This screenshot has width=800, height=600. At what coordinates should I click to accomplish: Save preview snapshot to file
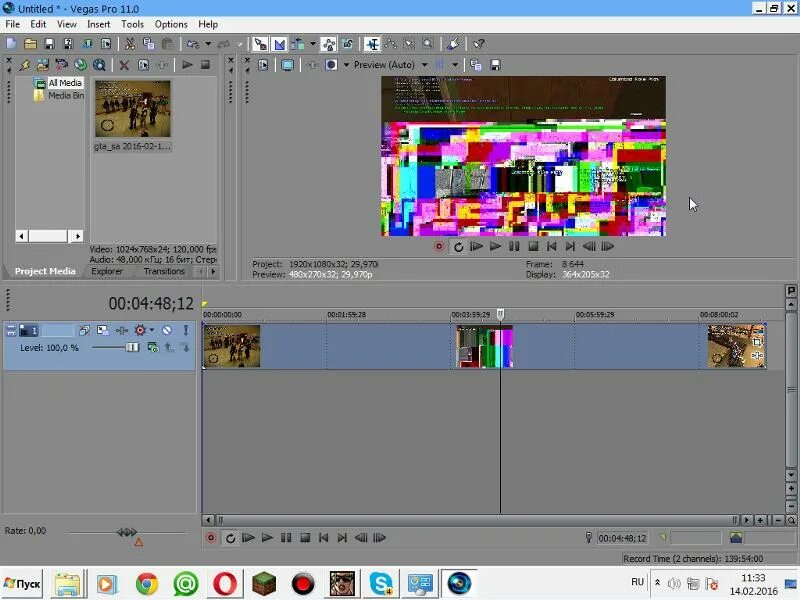tap(495, 65)
